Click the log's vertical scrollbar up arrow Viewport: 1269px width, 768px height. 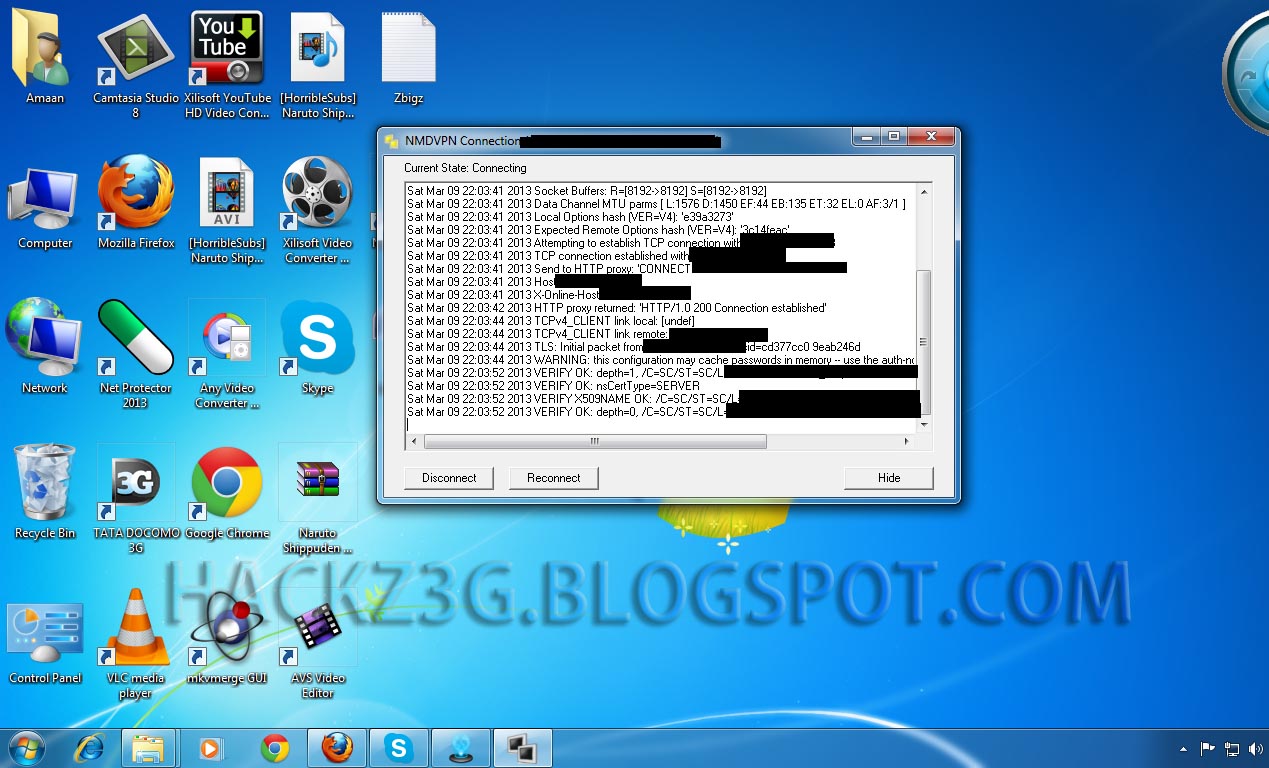click(x=924, y=191)
